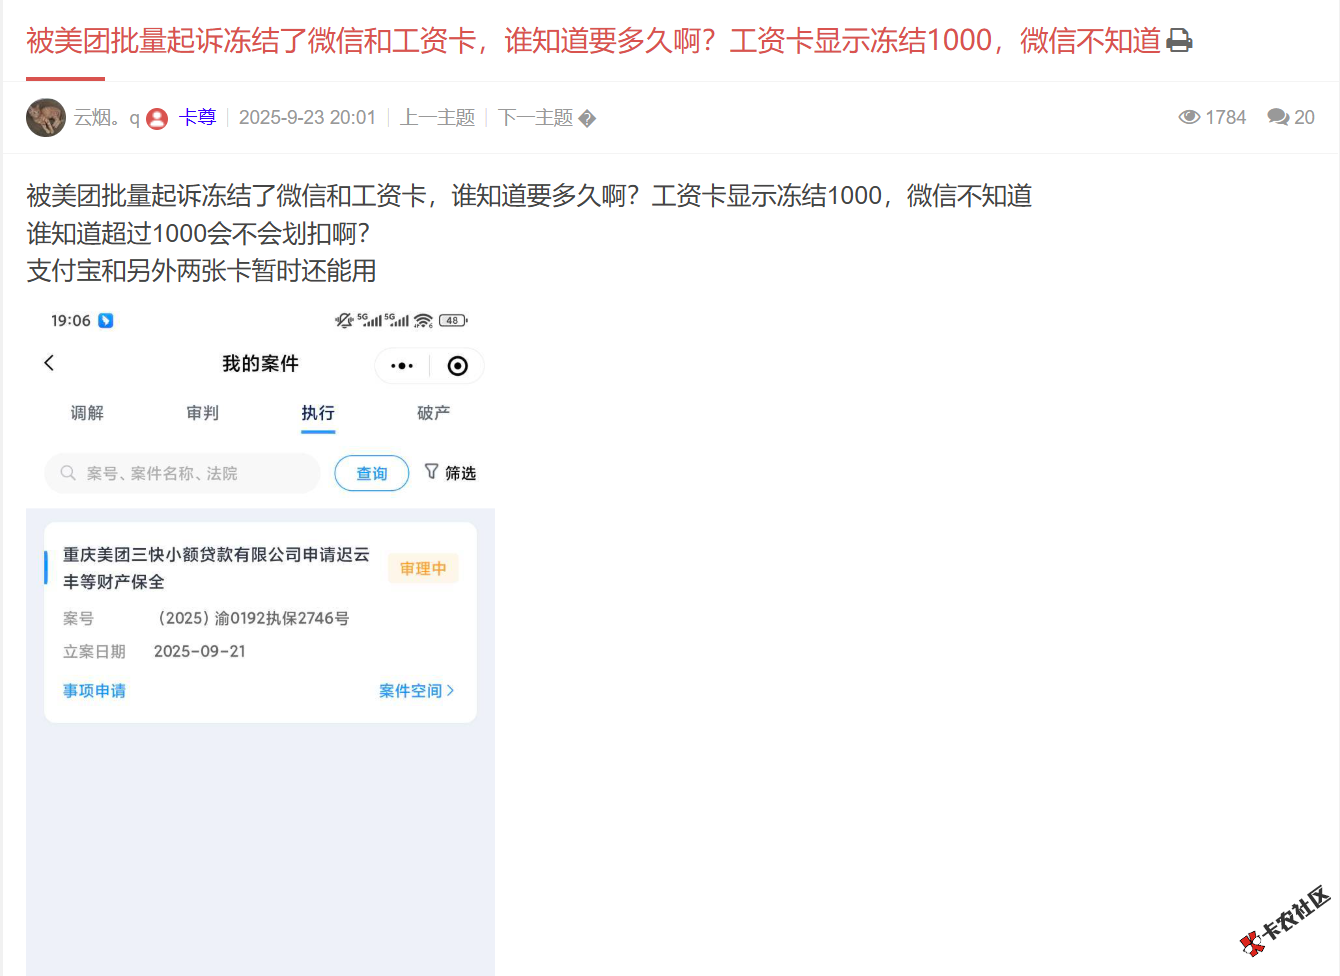Click the 上一主题 previous topic link
This screenshot has width=1340, height=976.
coord(437,117)
